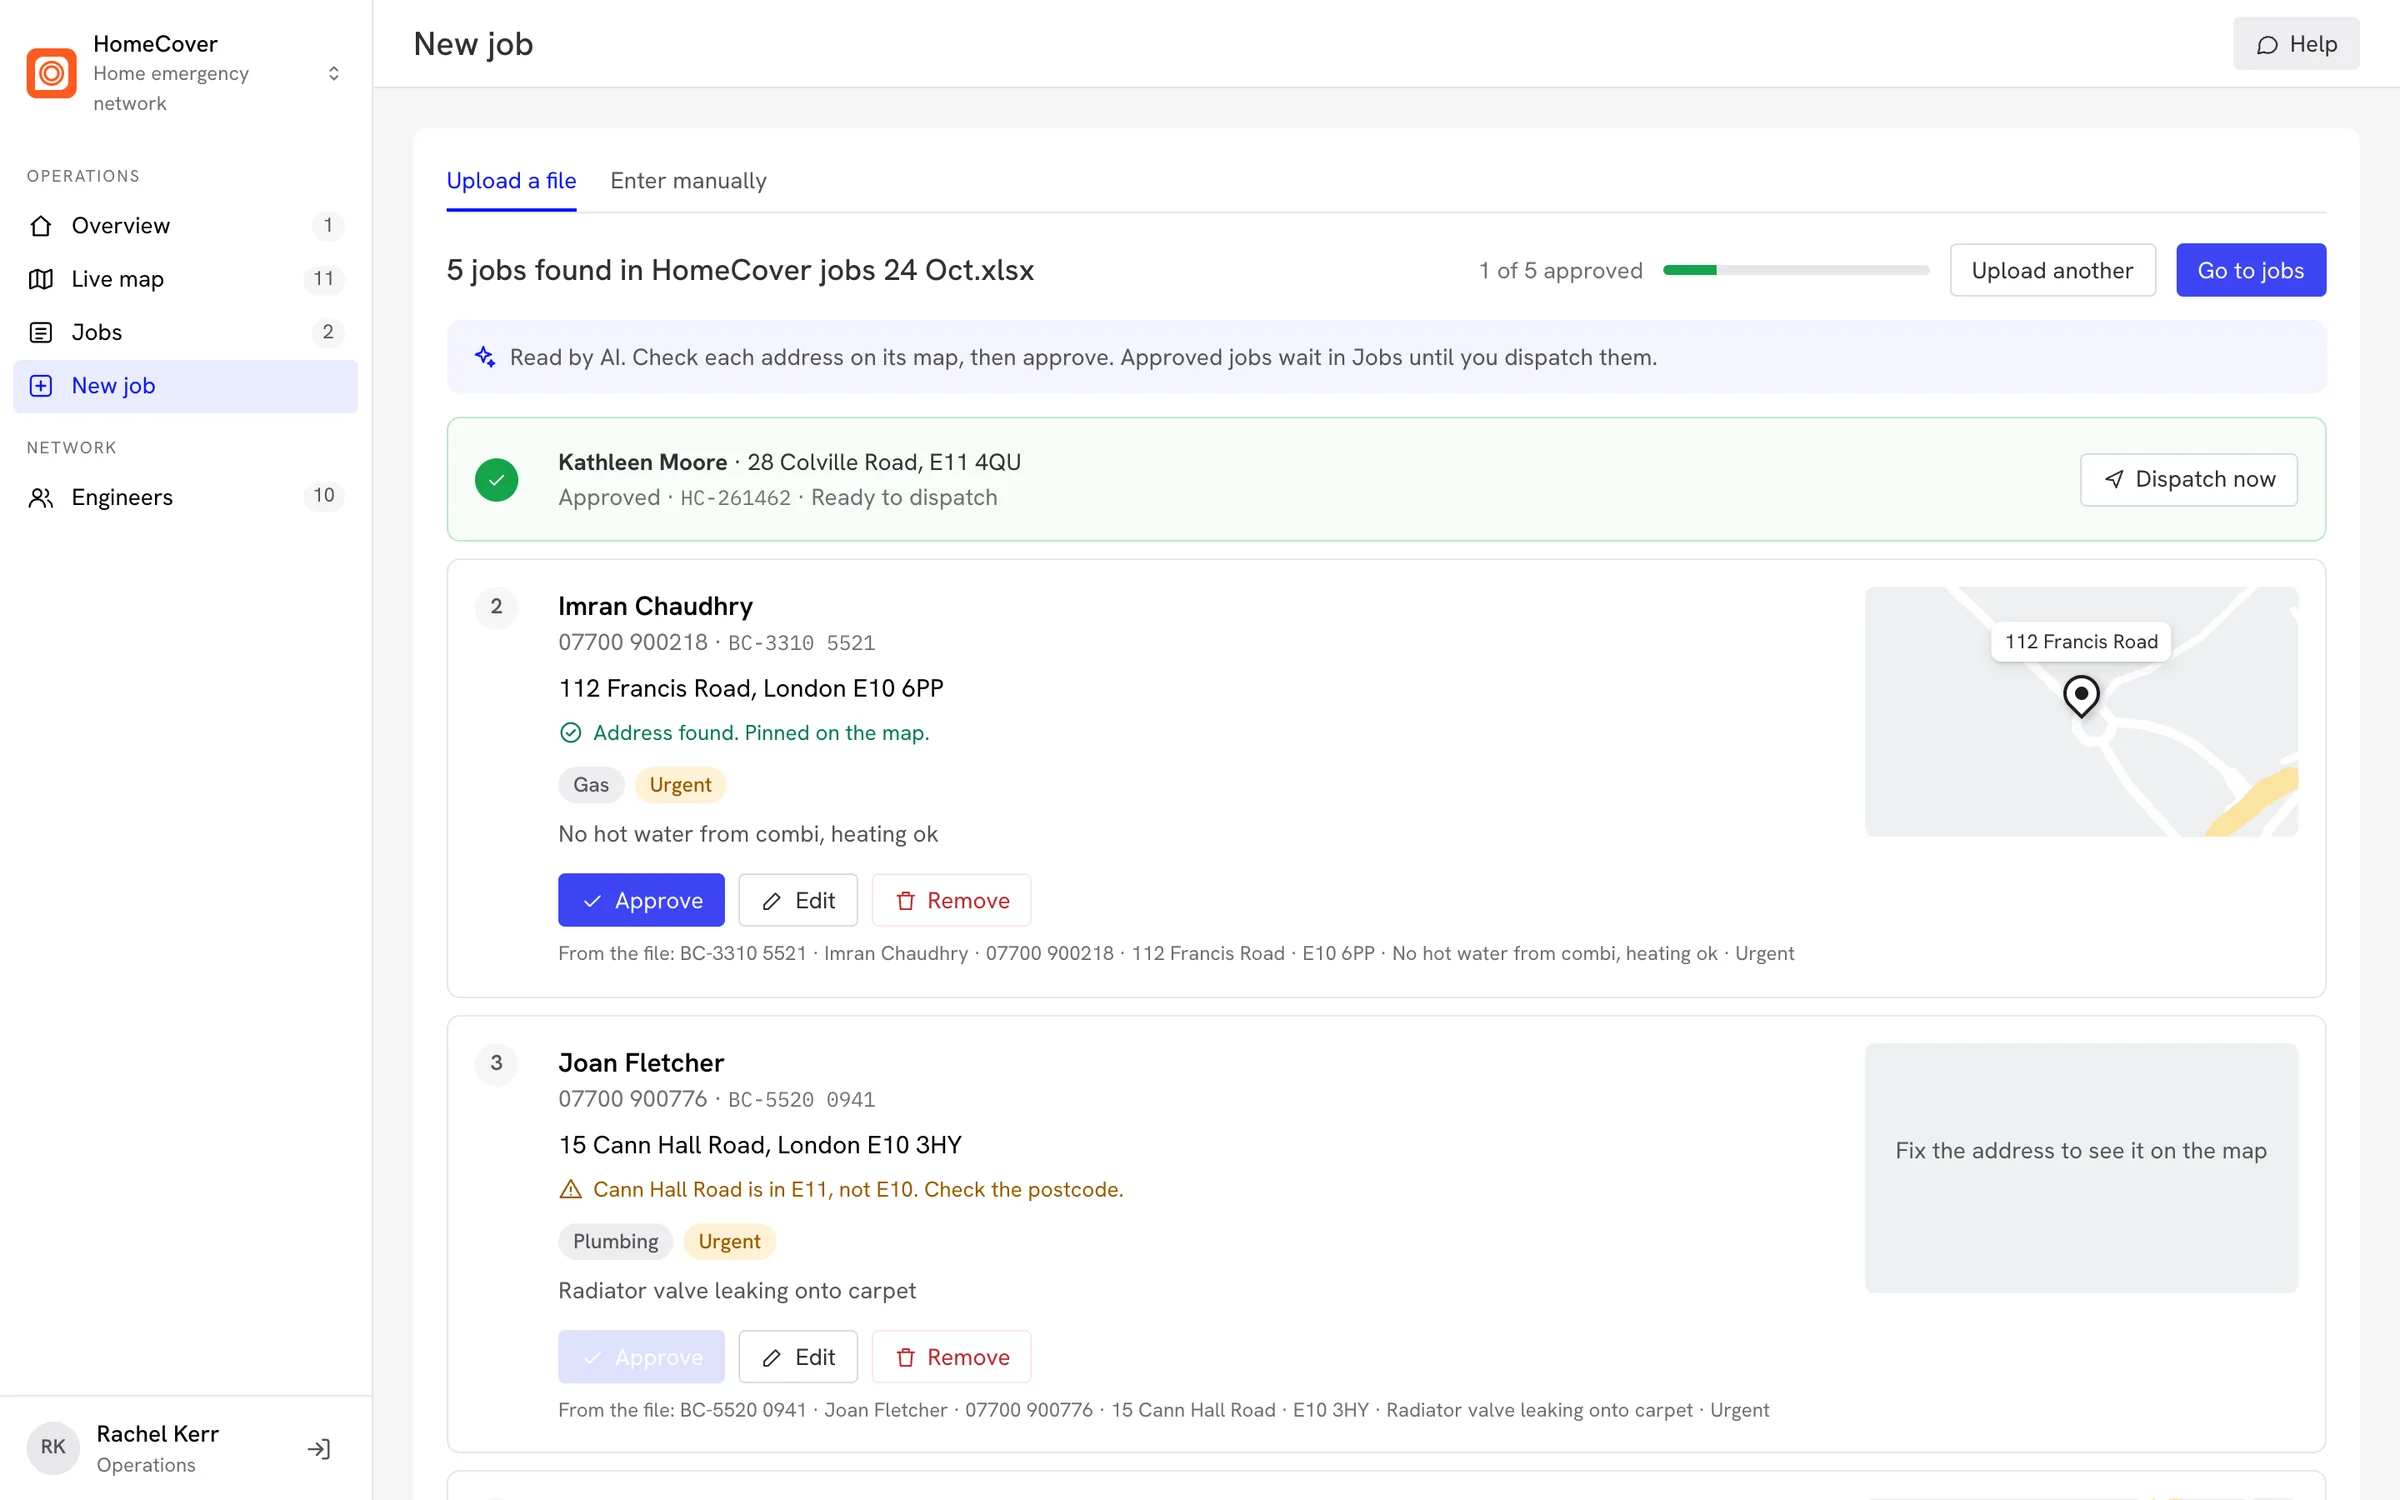Viewport: 2400px width, 1500px height.
Task: Click the Plumbing tag on Joan Fletcher's job
Action: point(615,1241)
